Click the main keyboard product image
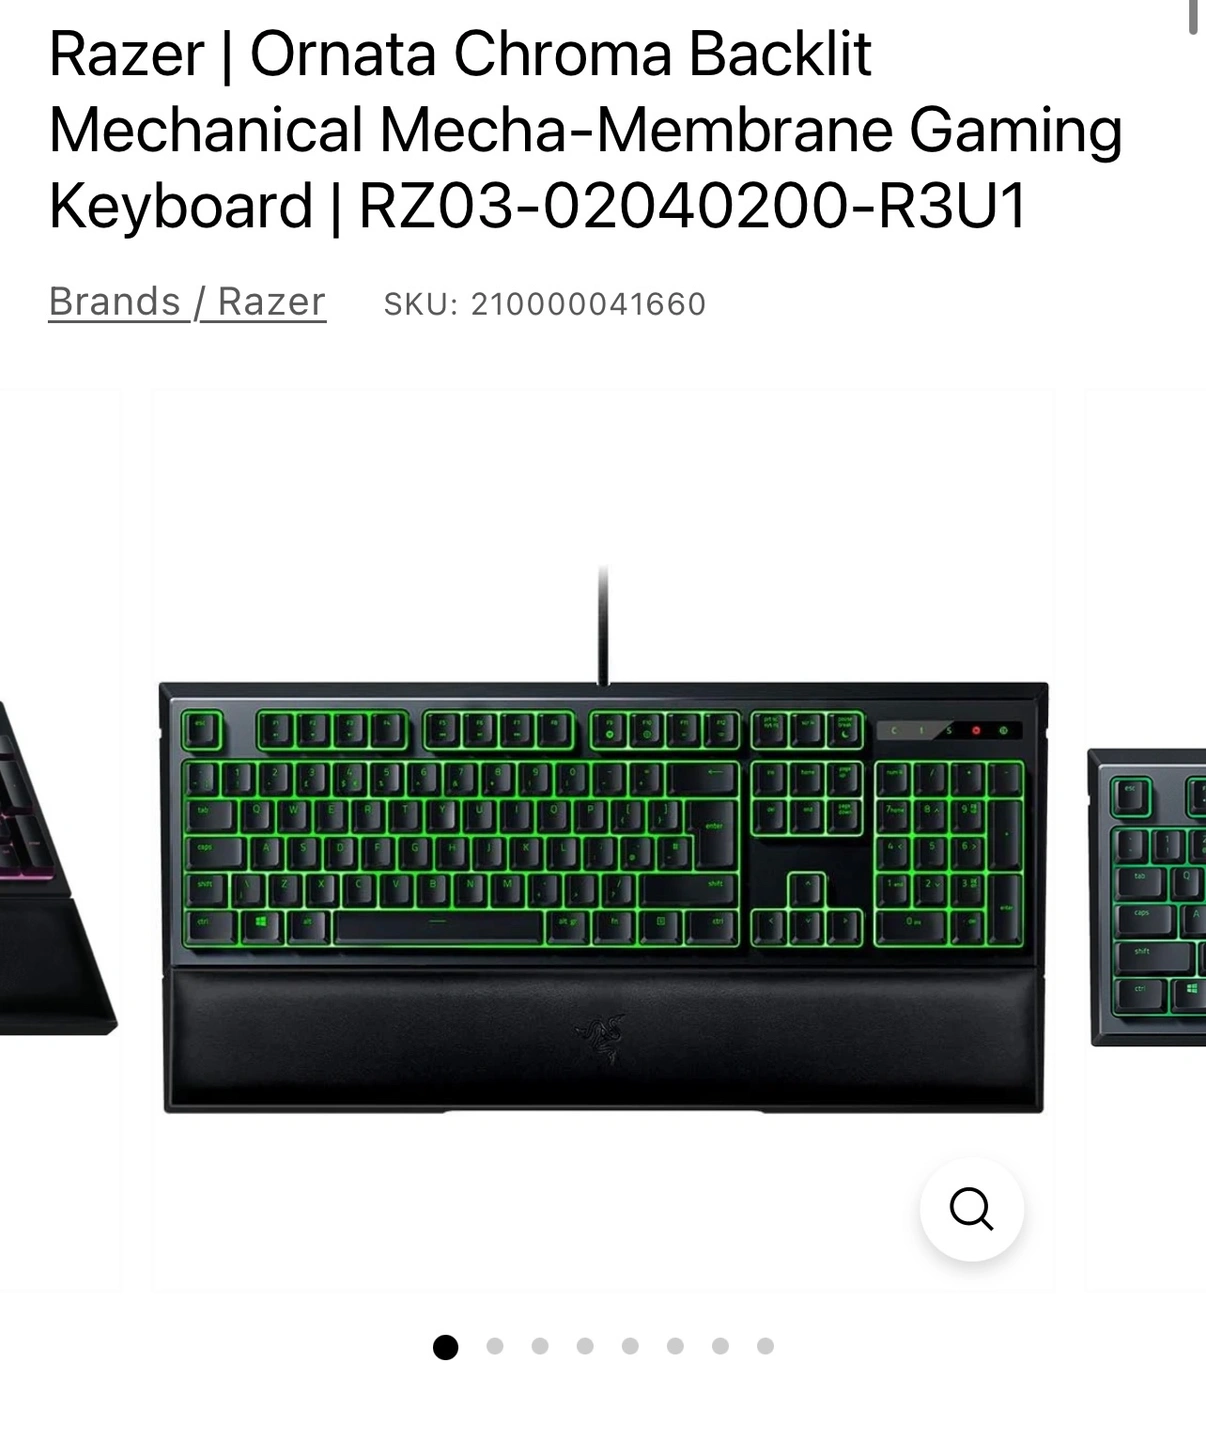1206x1440 pixels. [603, 840]
